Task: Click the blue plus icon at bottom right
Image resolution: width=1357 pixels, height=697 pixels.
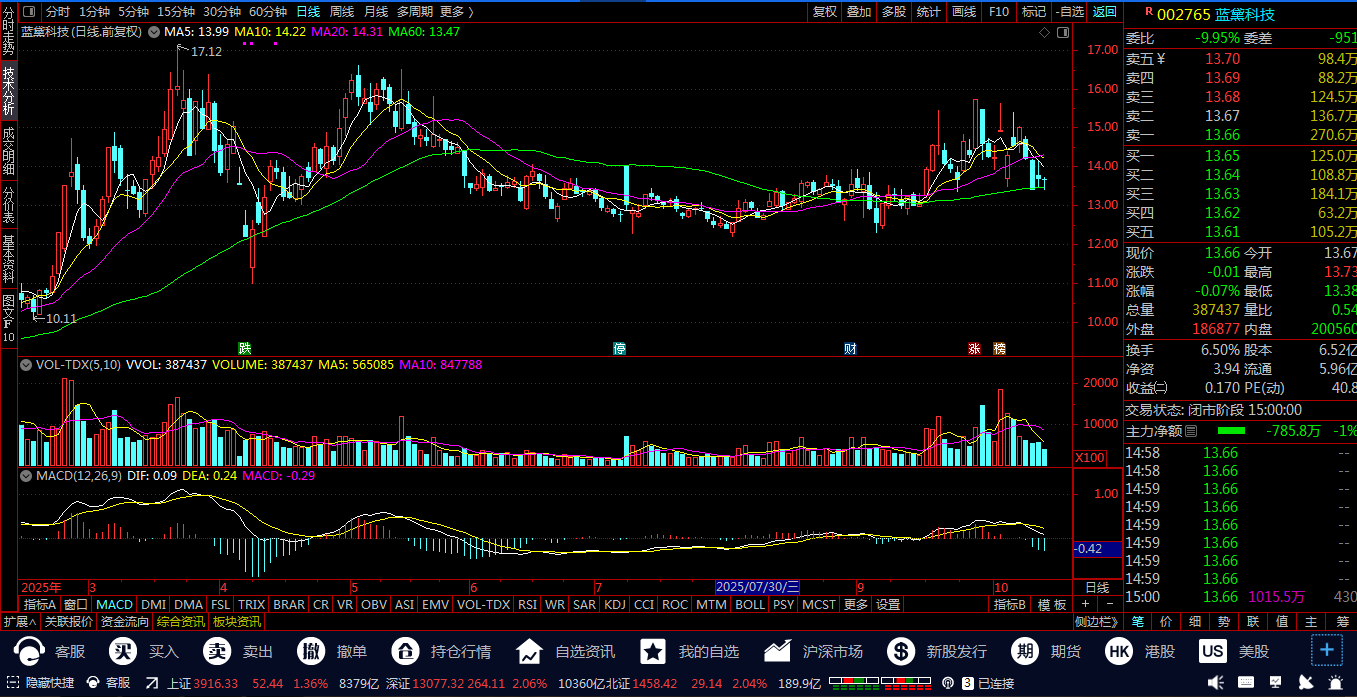Action: pos(1327,650)
